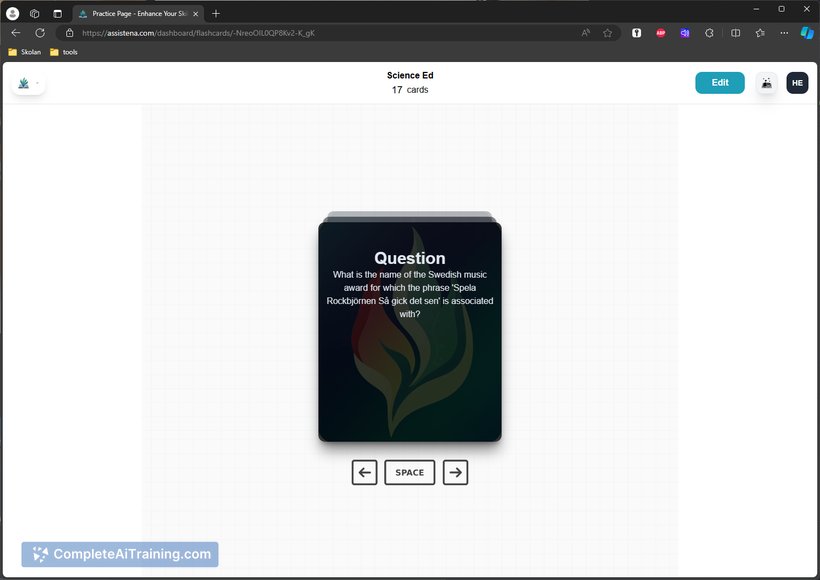820x580 pixels.
Task: Reload the page
Action: (x=40, y=33)
